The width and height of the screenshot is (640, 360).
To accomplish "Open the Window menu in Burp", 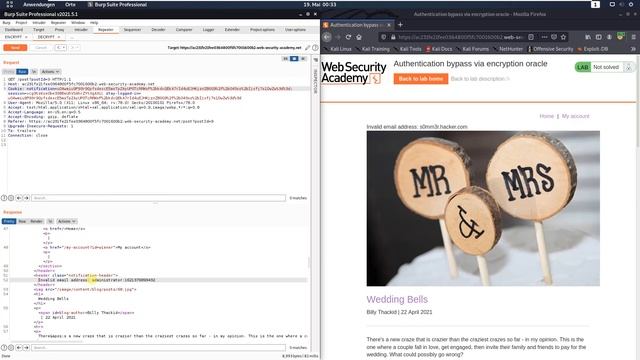I will tap(78, 23).
